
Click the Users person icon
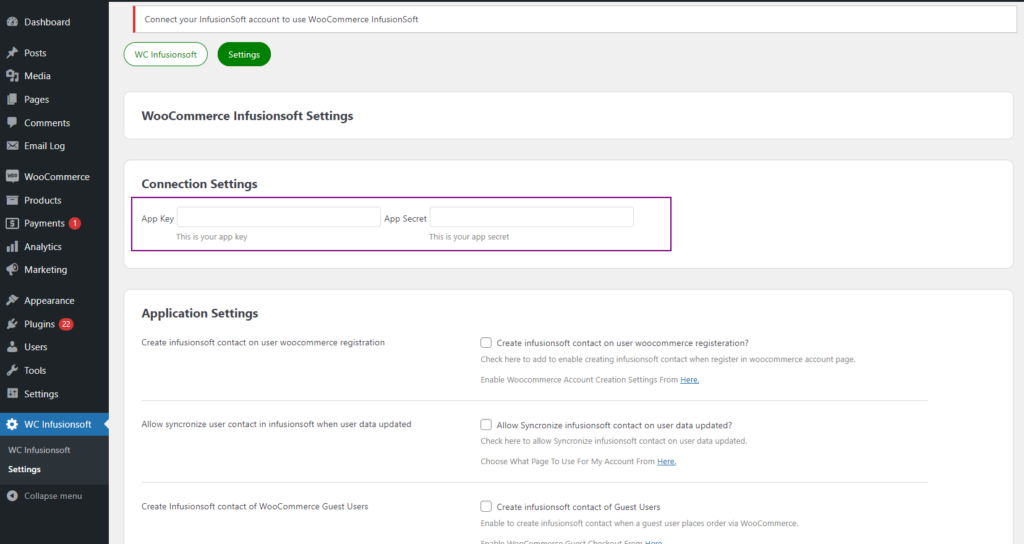click(12, 347)
